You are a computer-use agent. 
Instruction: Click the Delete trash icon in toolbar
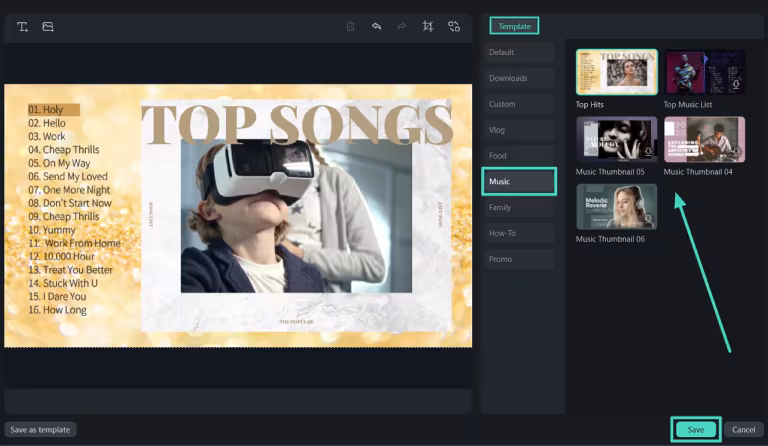coord(350,26)
